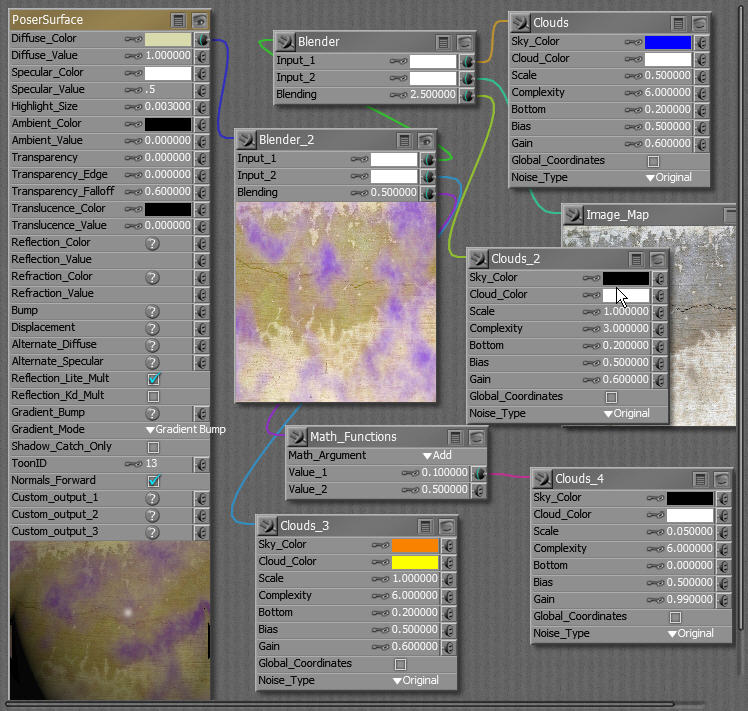Image resolution: width=748 pixels, height=711 pixels.
Task: Click the Clouds_4 node's output plug icon
Action: click(542, 479)
